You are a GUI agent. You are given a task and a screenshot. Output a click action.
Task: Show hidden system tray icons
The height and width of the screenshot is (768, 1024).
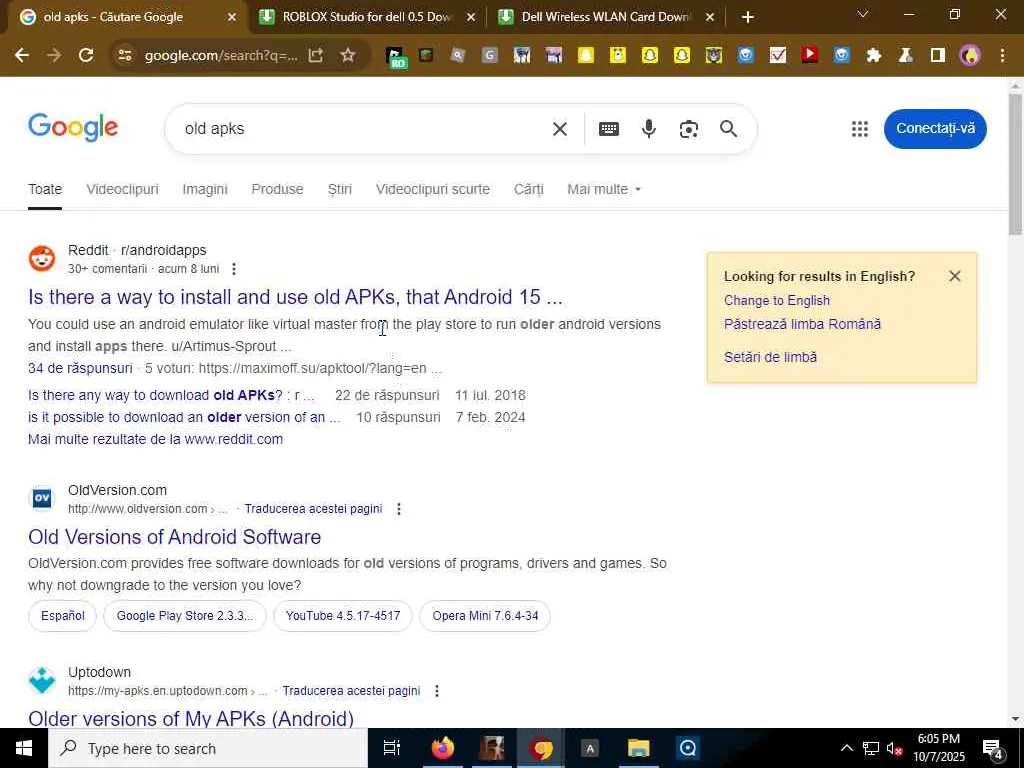(x=846, y=748)
